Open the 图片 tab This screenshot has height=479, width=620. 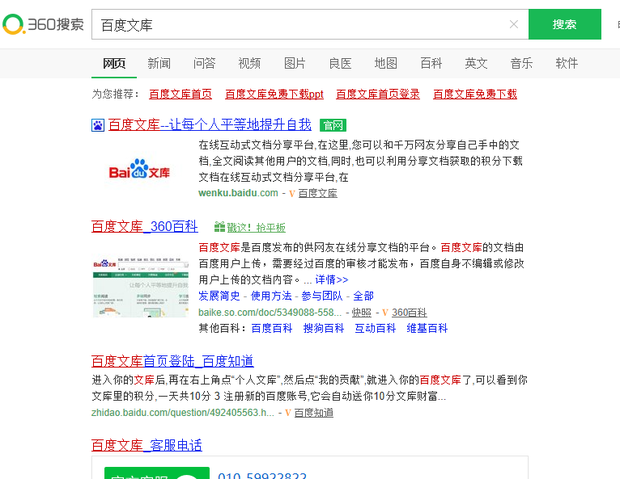(295, 63)
